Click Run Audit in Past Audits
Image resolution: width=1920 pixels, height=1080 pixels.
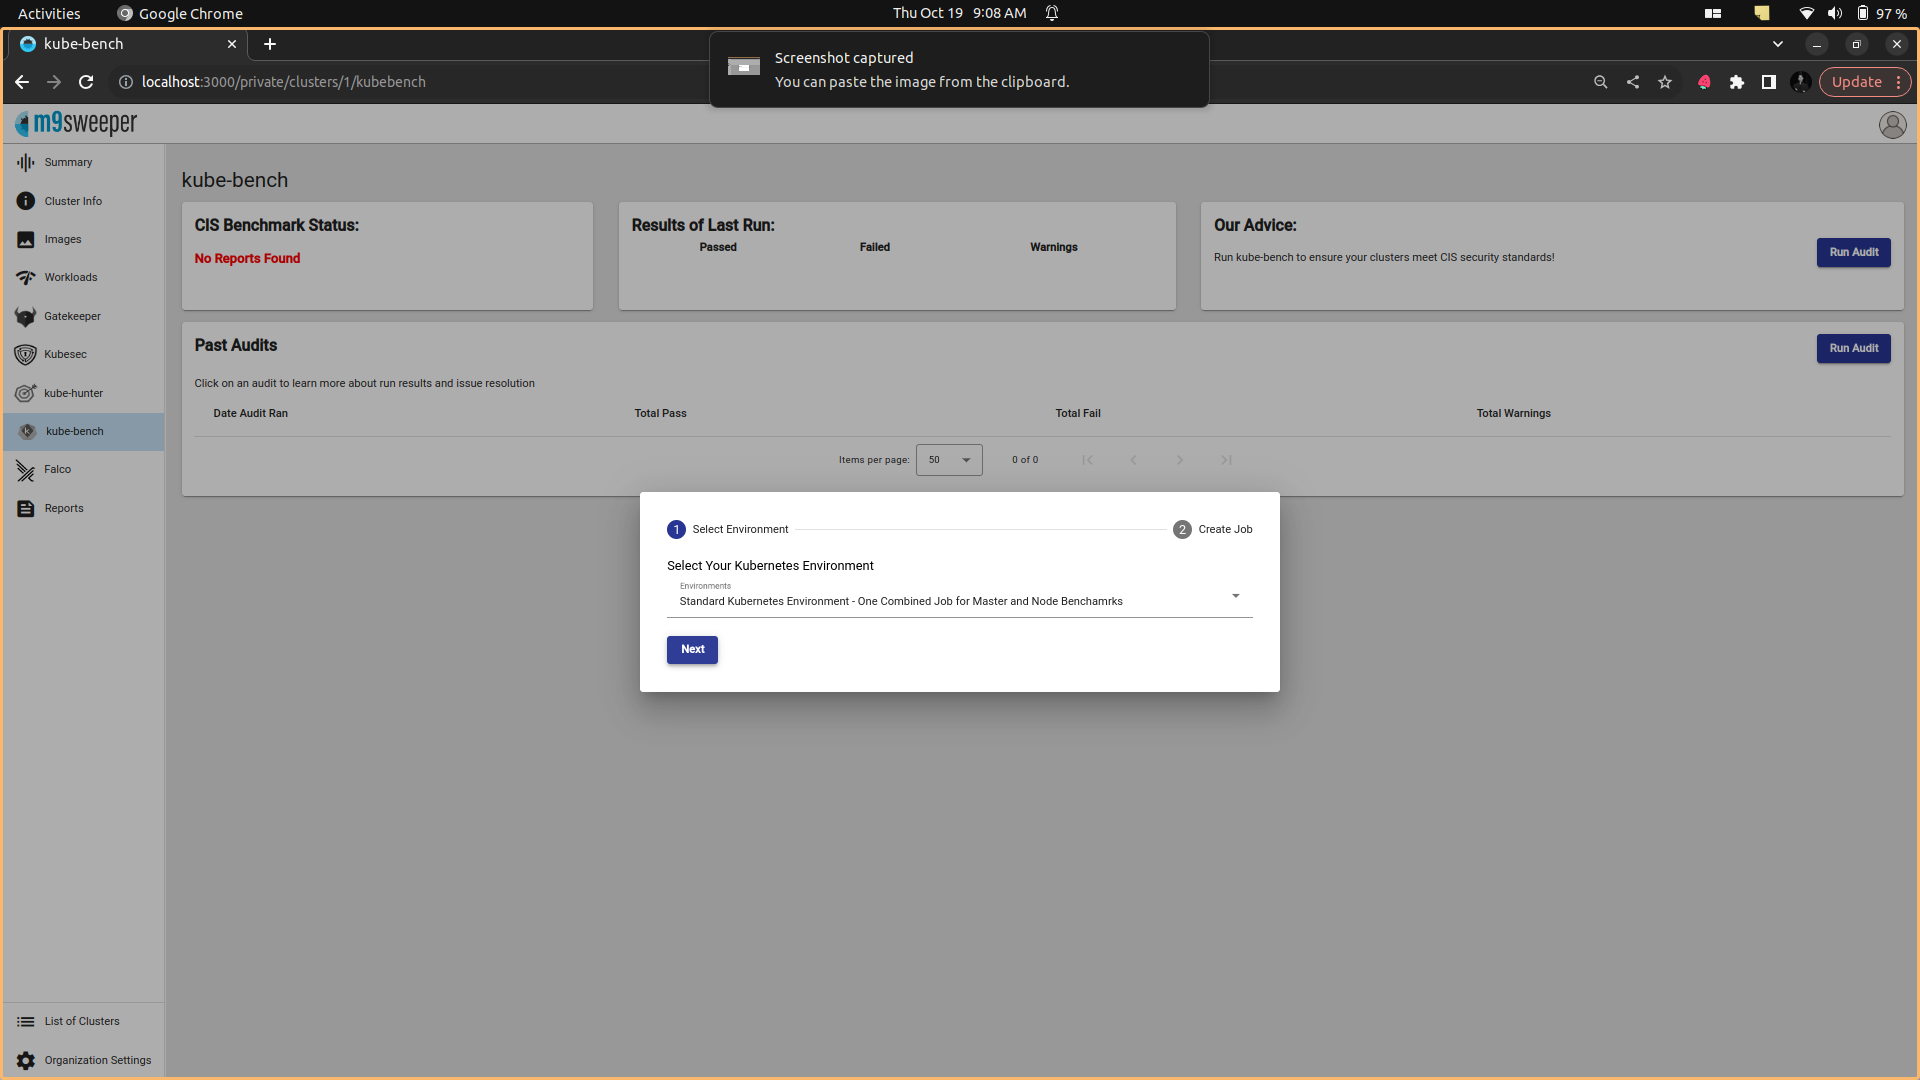pos(1853,348)
